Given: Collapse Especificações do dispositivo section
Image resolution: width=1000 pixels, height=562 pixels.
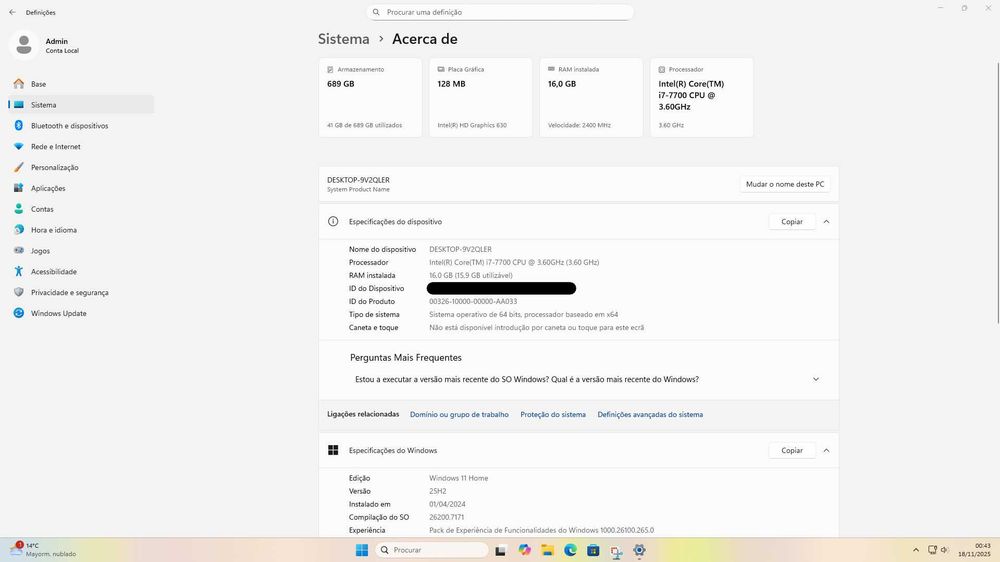Looking at the screenshot, I should coord(827,222).
